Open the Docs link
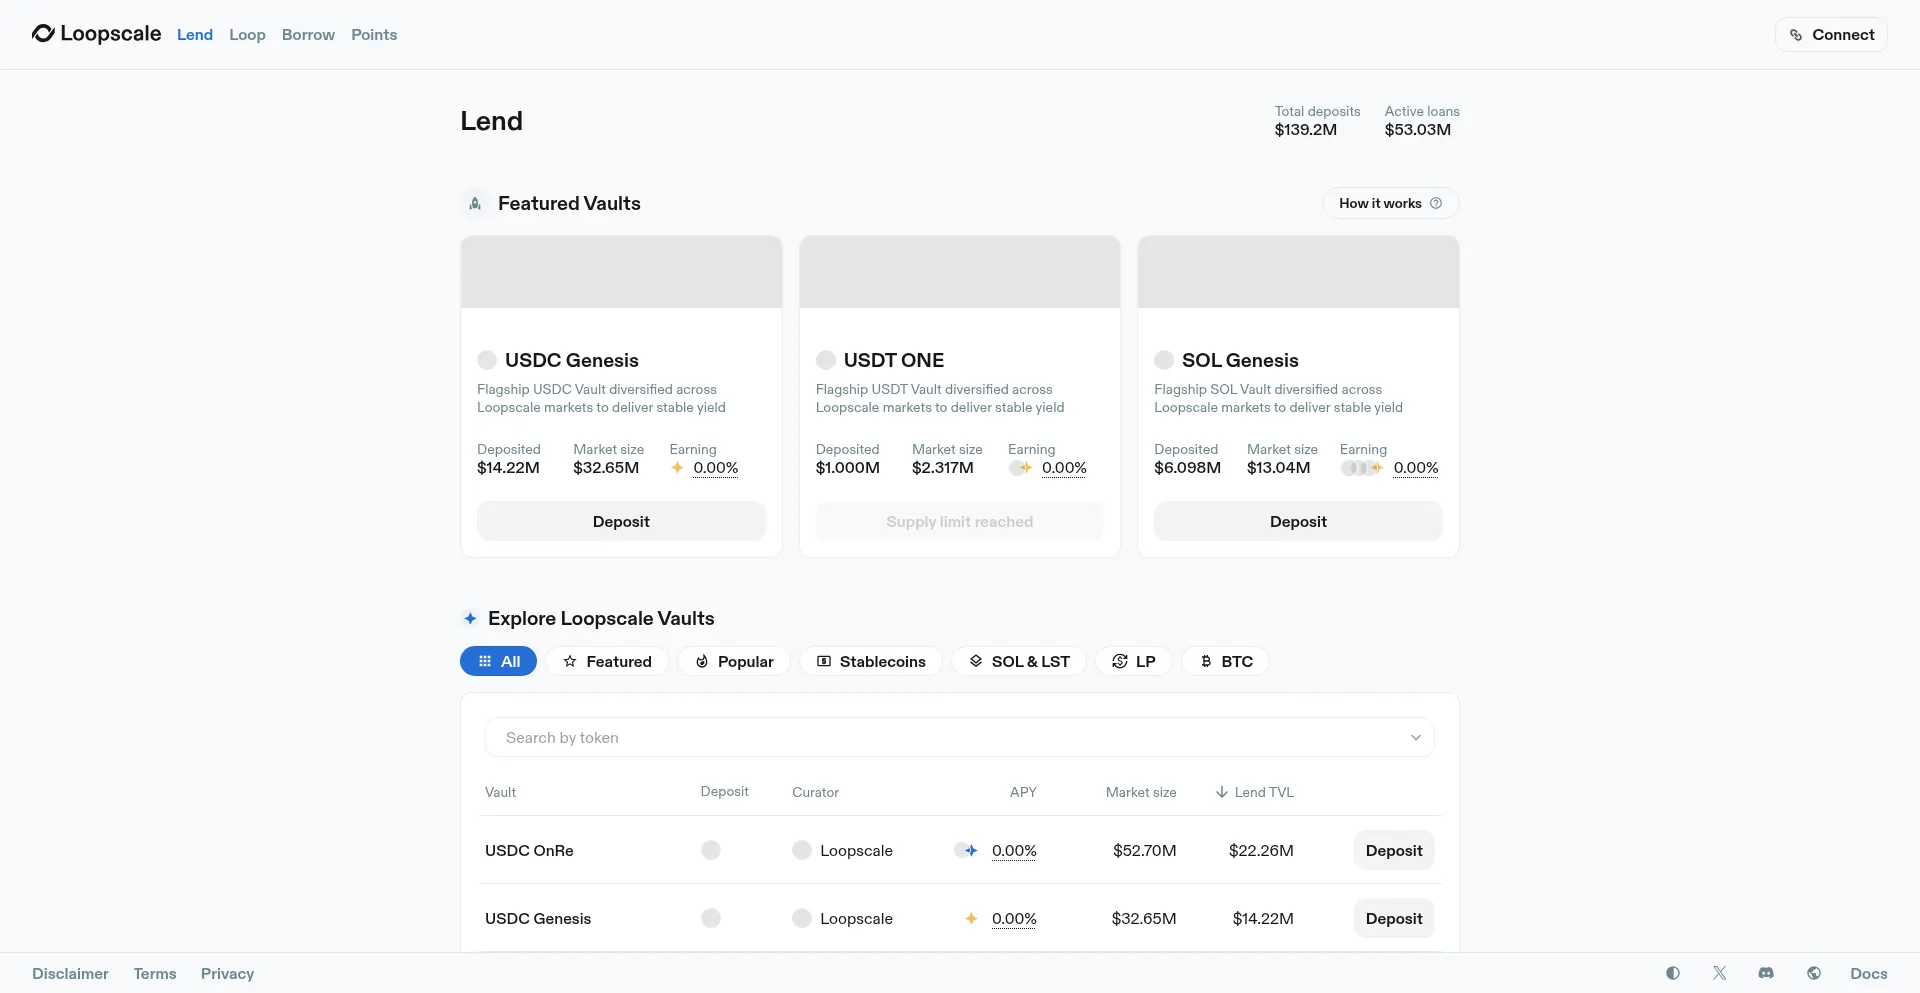The width and height of the screenshot is (1920, 993). coord(1869,973)
